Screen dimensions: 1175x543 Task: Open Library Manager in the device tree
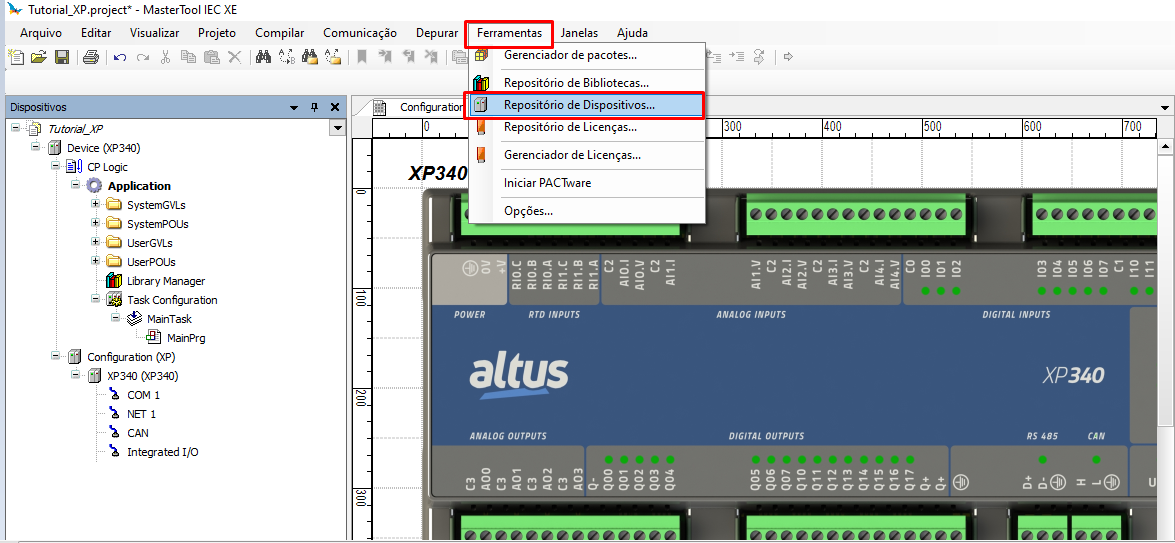(165, 281)
